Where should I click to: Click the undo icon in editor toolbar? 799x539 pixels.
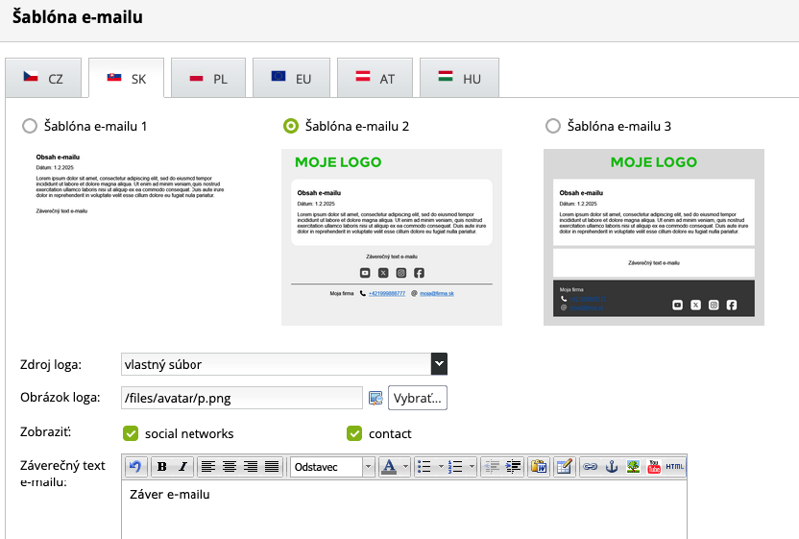pos(135,467)
